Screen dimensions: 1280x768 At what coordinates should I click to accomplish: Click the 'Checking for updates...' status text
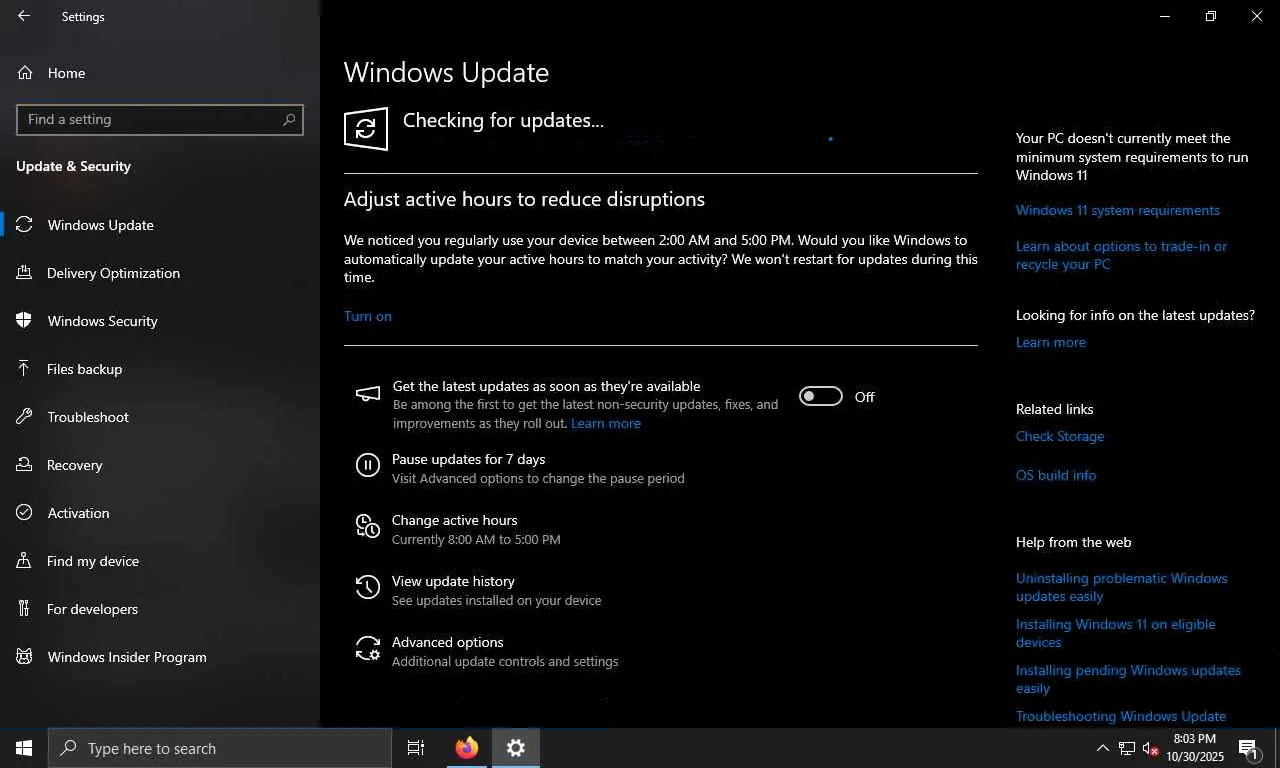503,120
